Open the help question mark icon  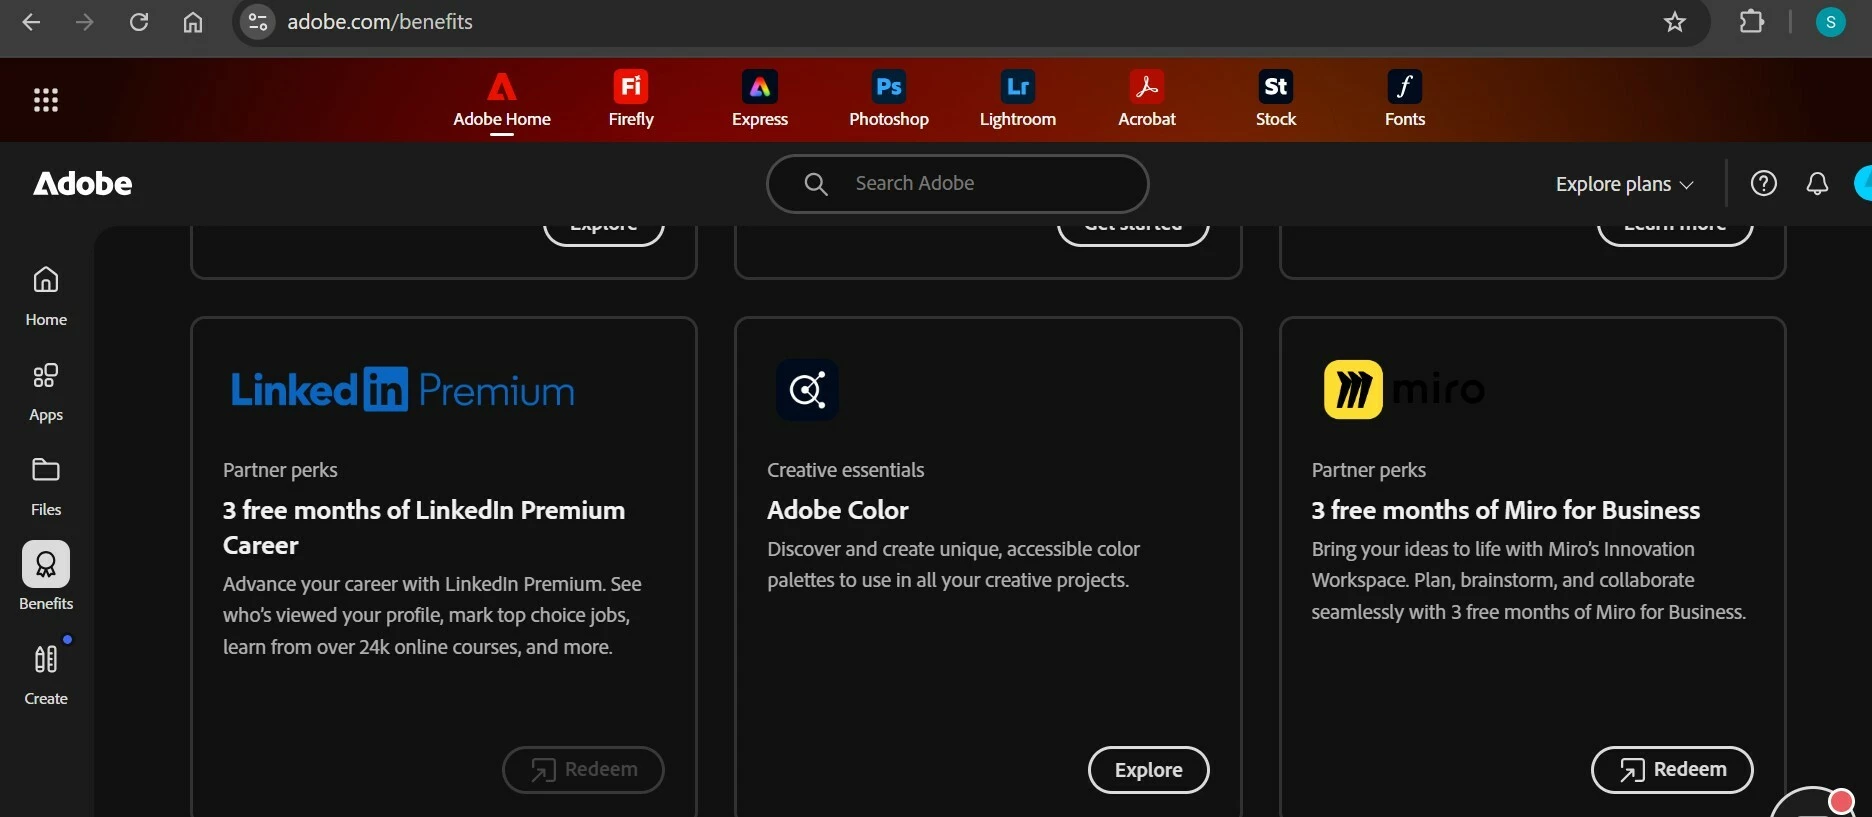click(1764, 183)
